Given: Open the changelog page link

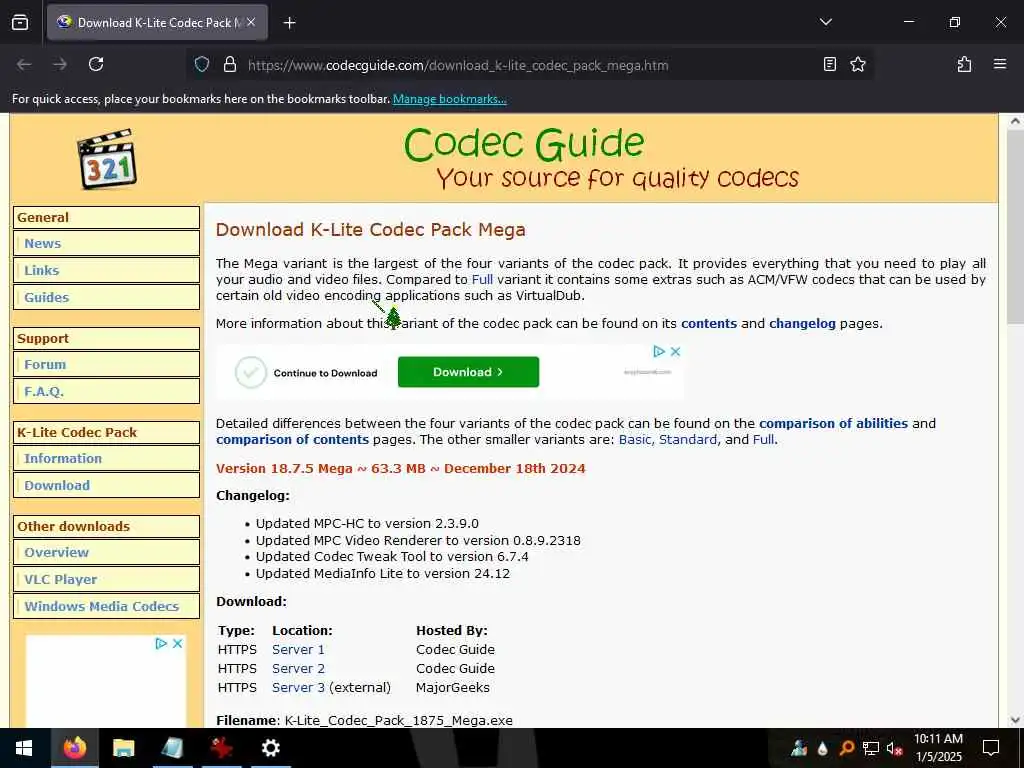Looking at the screenshot, I should pos(802,323).
